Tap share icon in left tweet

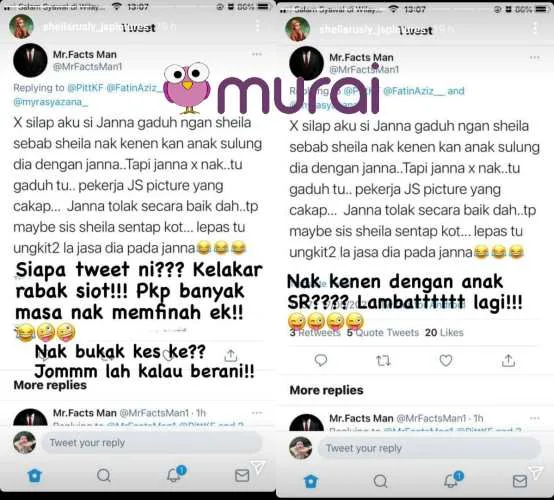[x=230, y=355]
